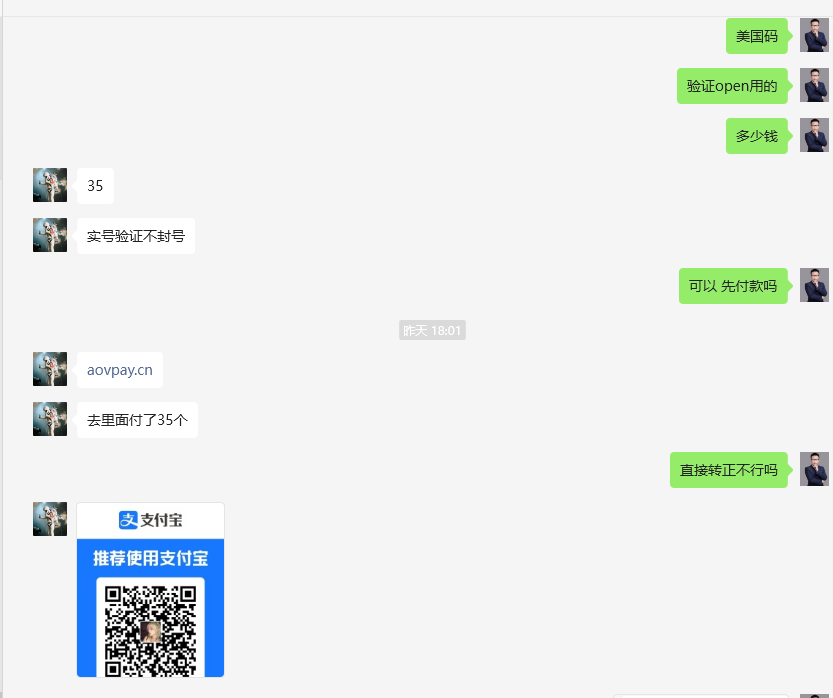Open sender avatar beside '直接转正不行吗'
This screenshot has height=698, width=833.
pos(814,469)
